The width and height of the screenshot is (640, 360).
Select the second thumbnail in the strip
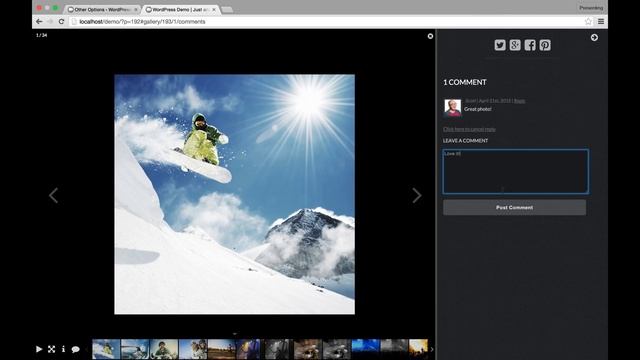(135, 349)
